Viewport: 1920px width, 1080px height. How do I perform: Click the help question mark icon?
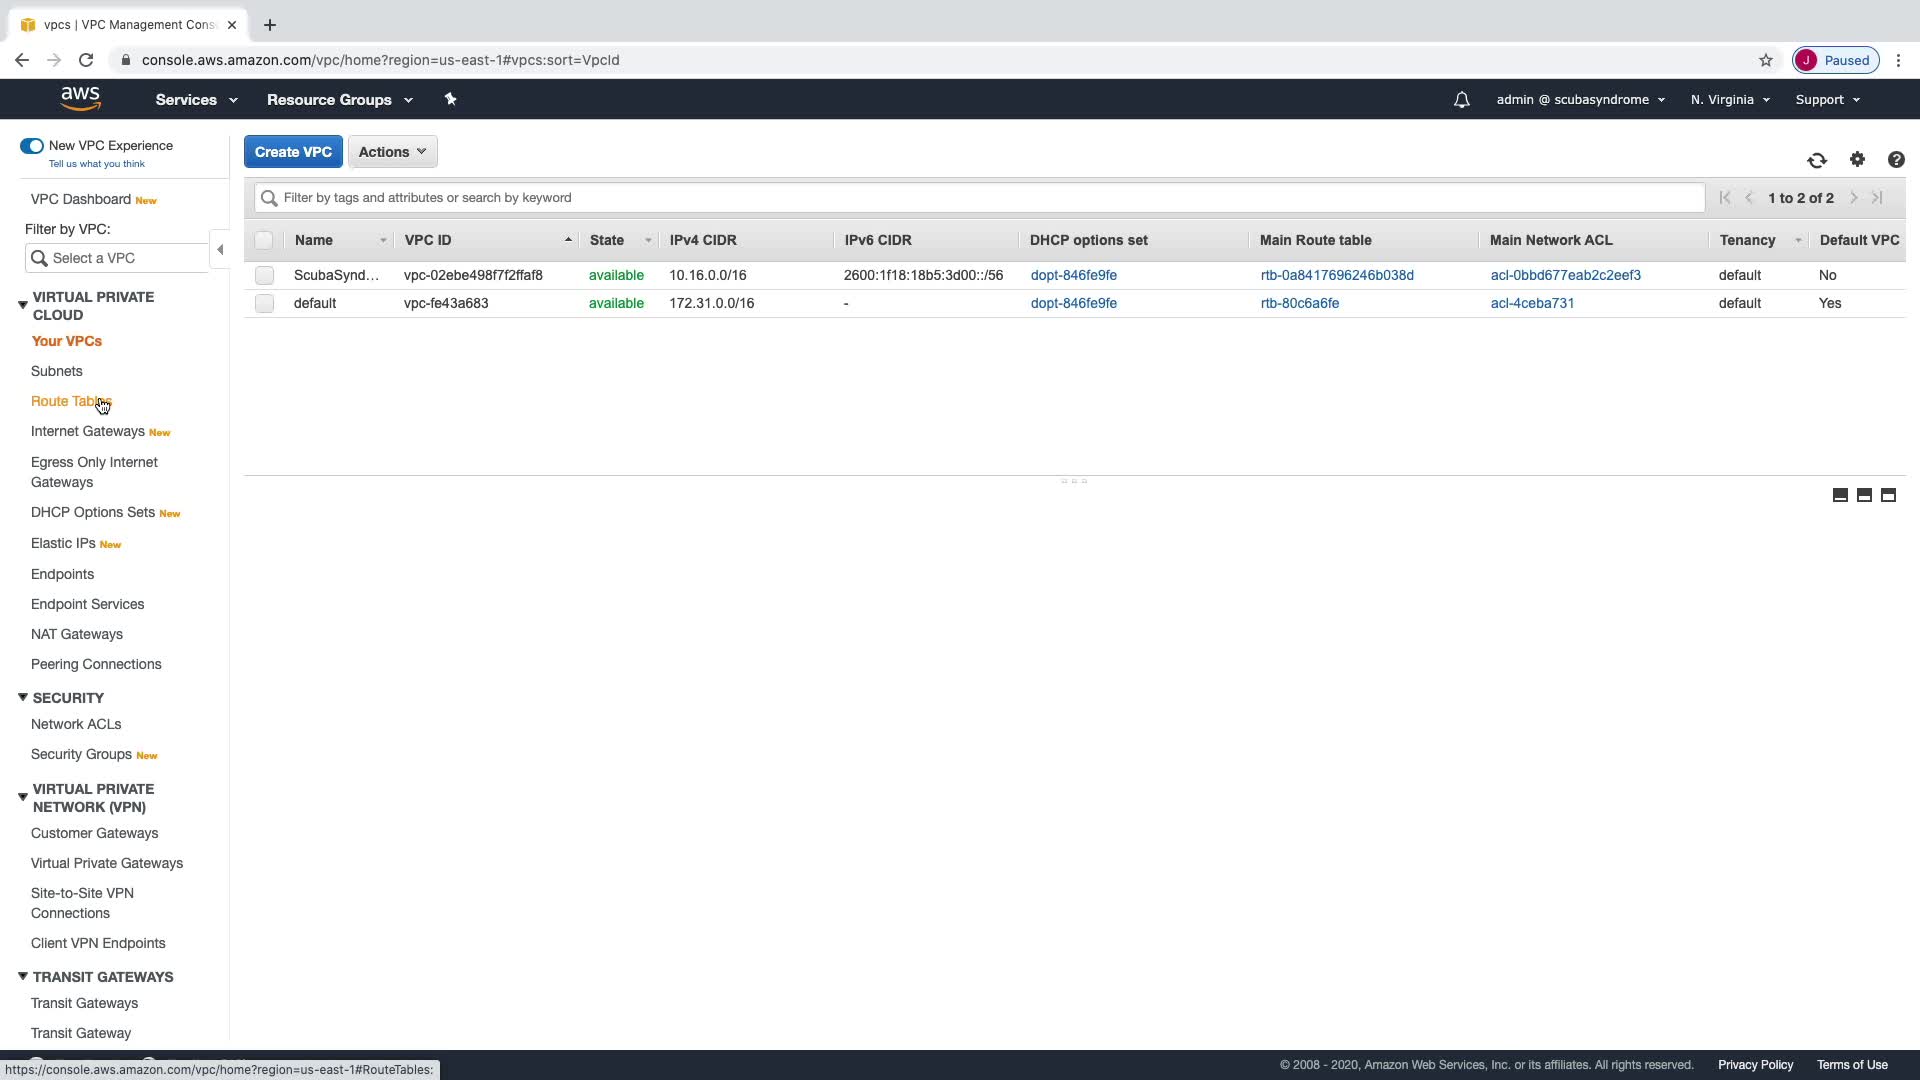click(1896, 160)
